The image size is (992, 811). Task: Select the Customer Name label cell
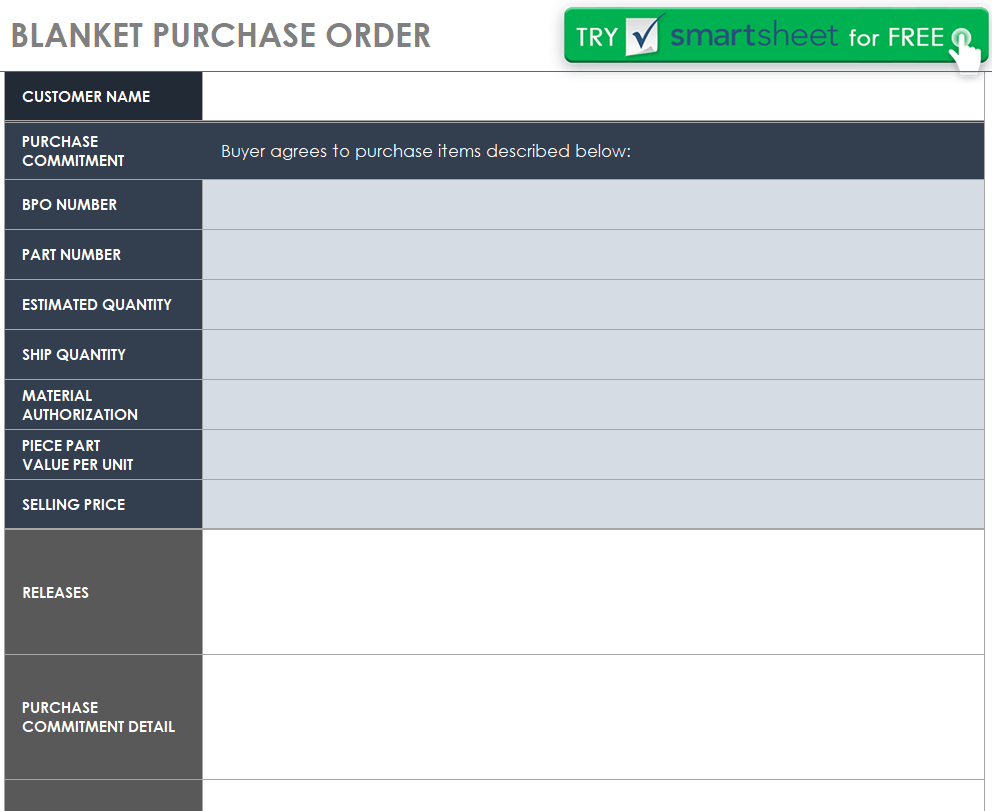103,97
